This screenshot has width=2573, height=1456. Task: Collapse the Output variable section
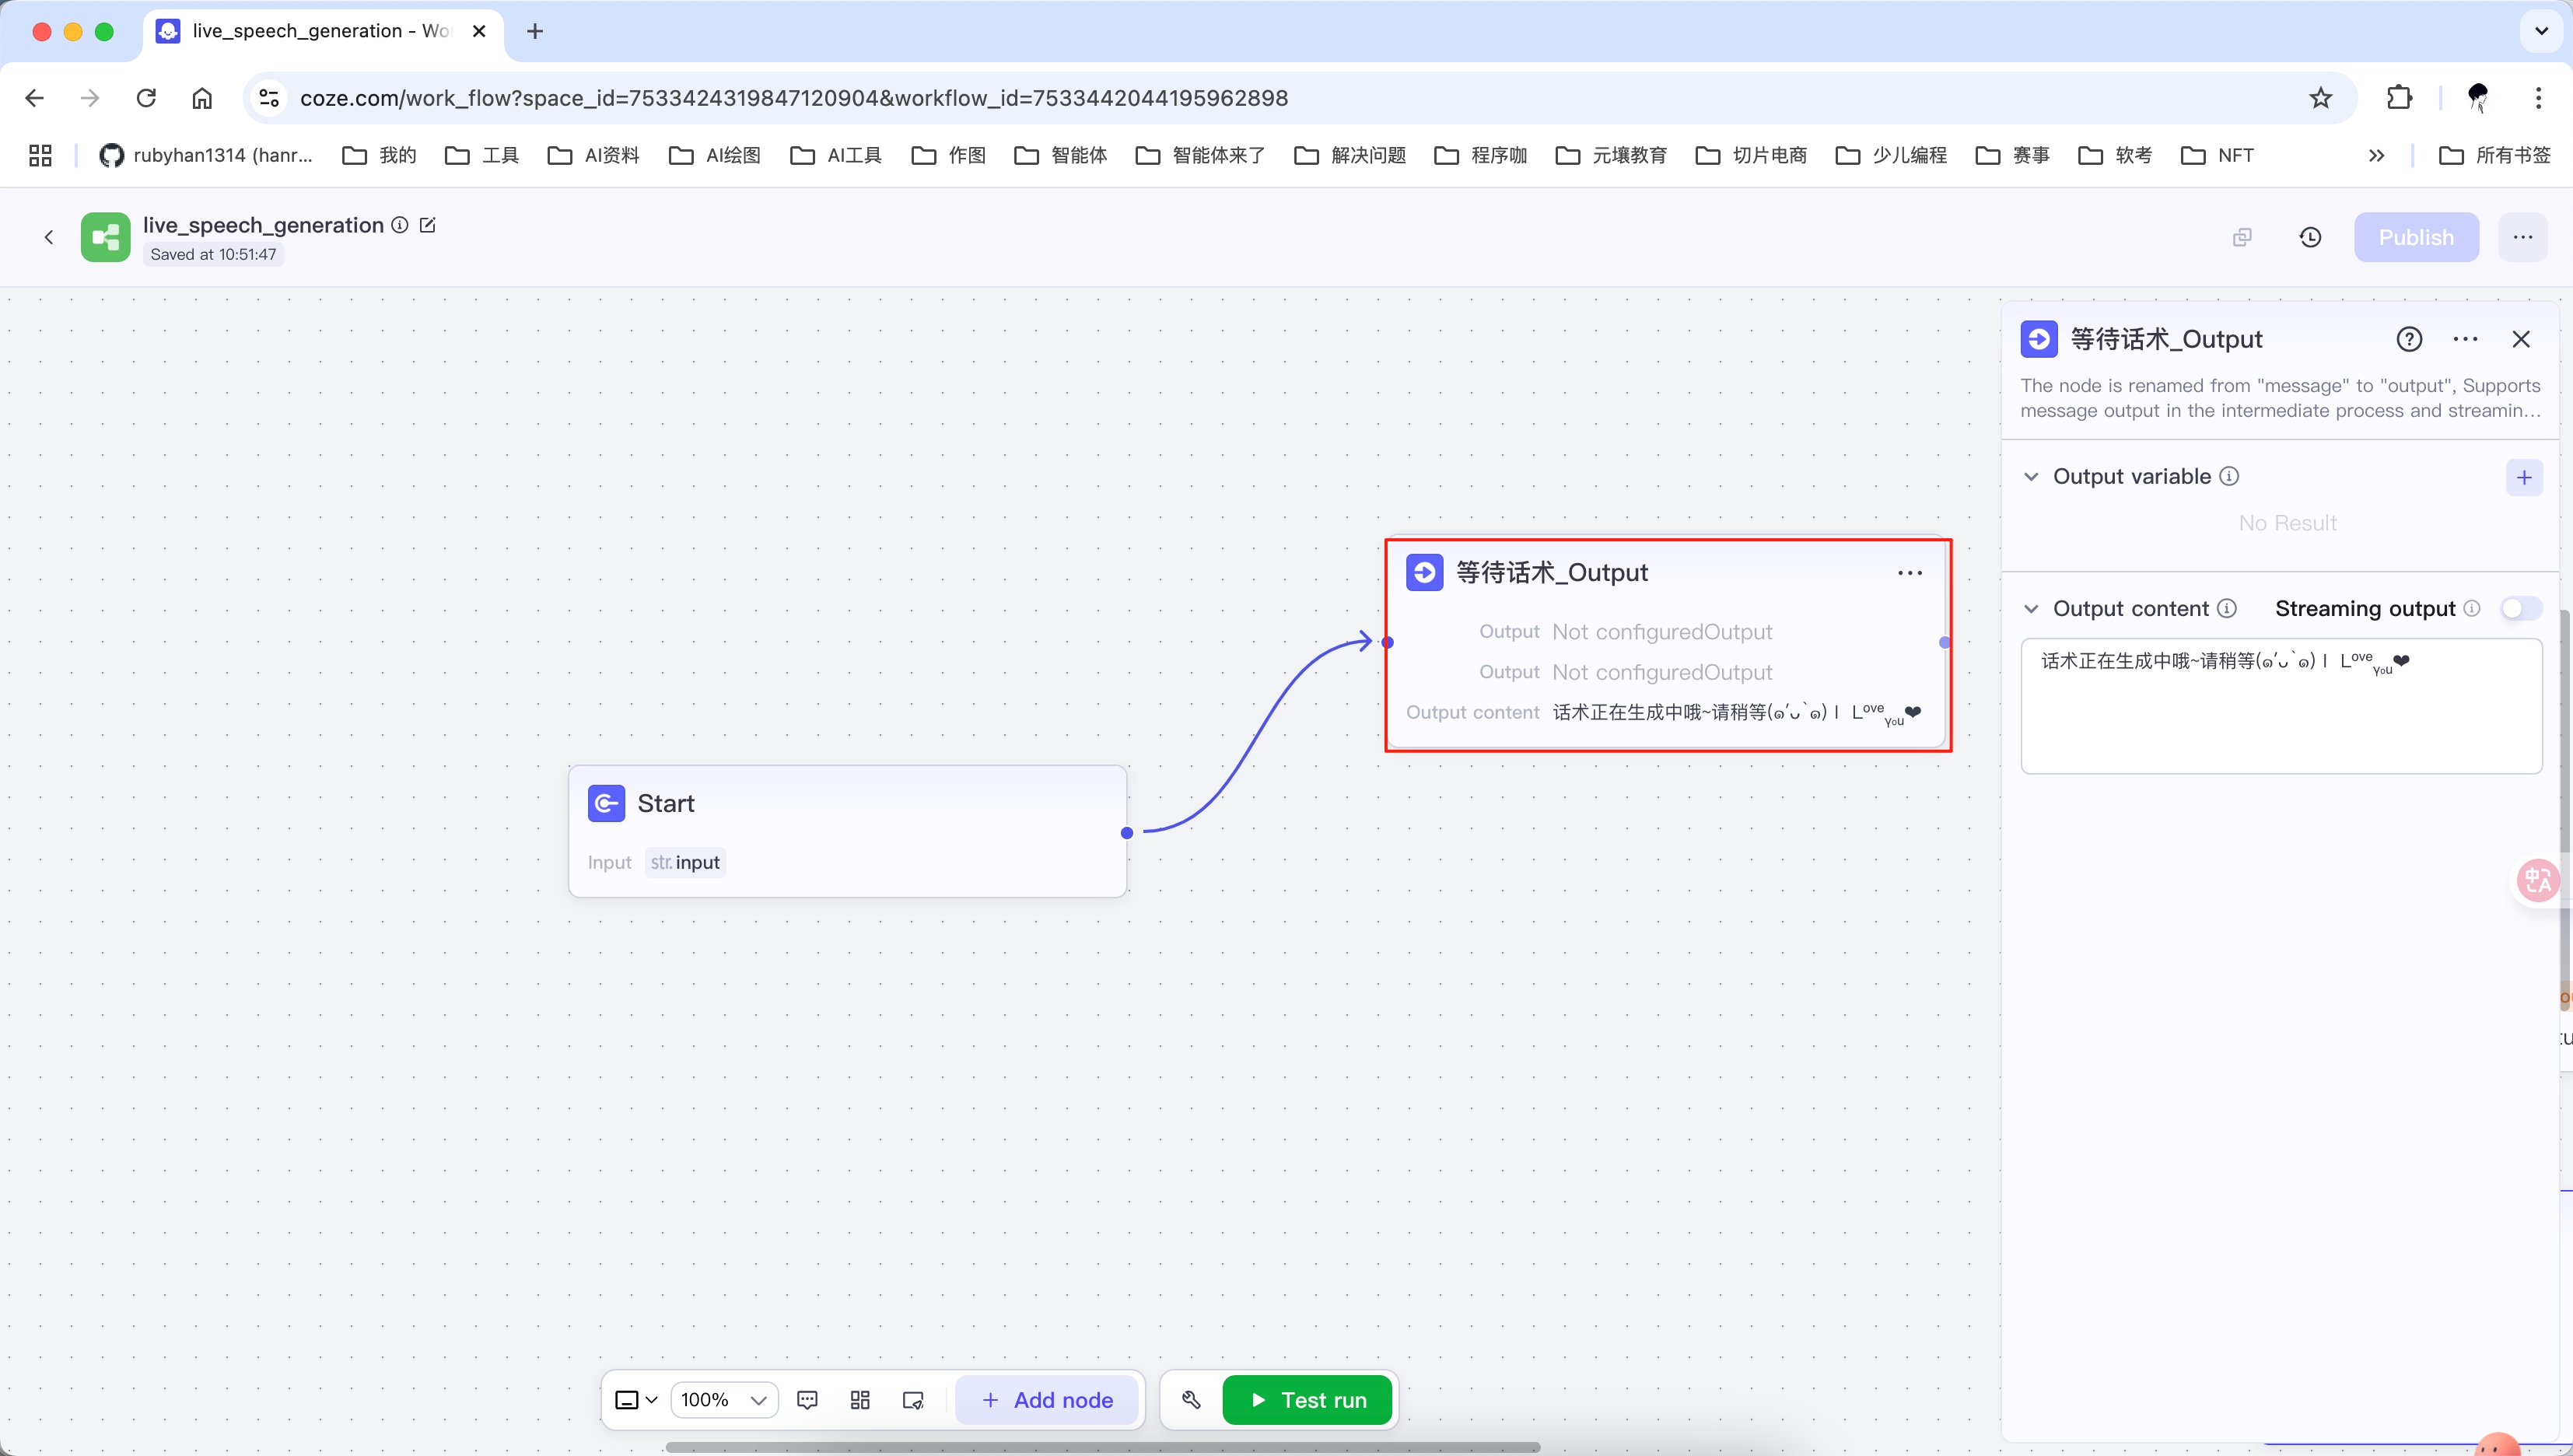point(2031,477)
